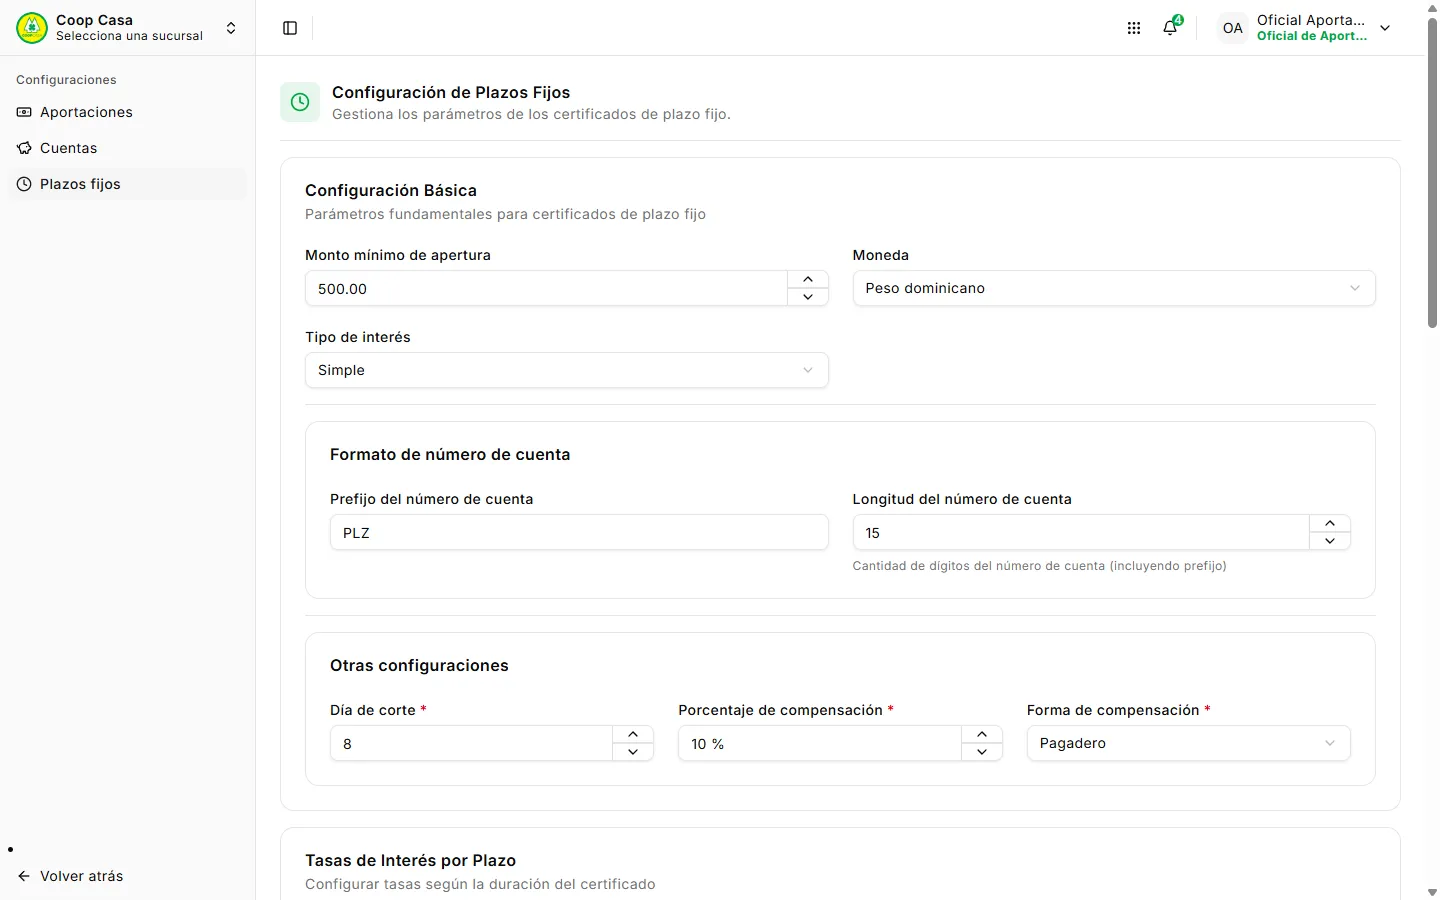Increase Longitud del número de cuenta
This screenshot has height=900, width=1440.
[x=1330, y=523]
